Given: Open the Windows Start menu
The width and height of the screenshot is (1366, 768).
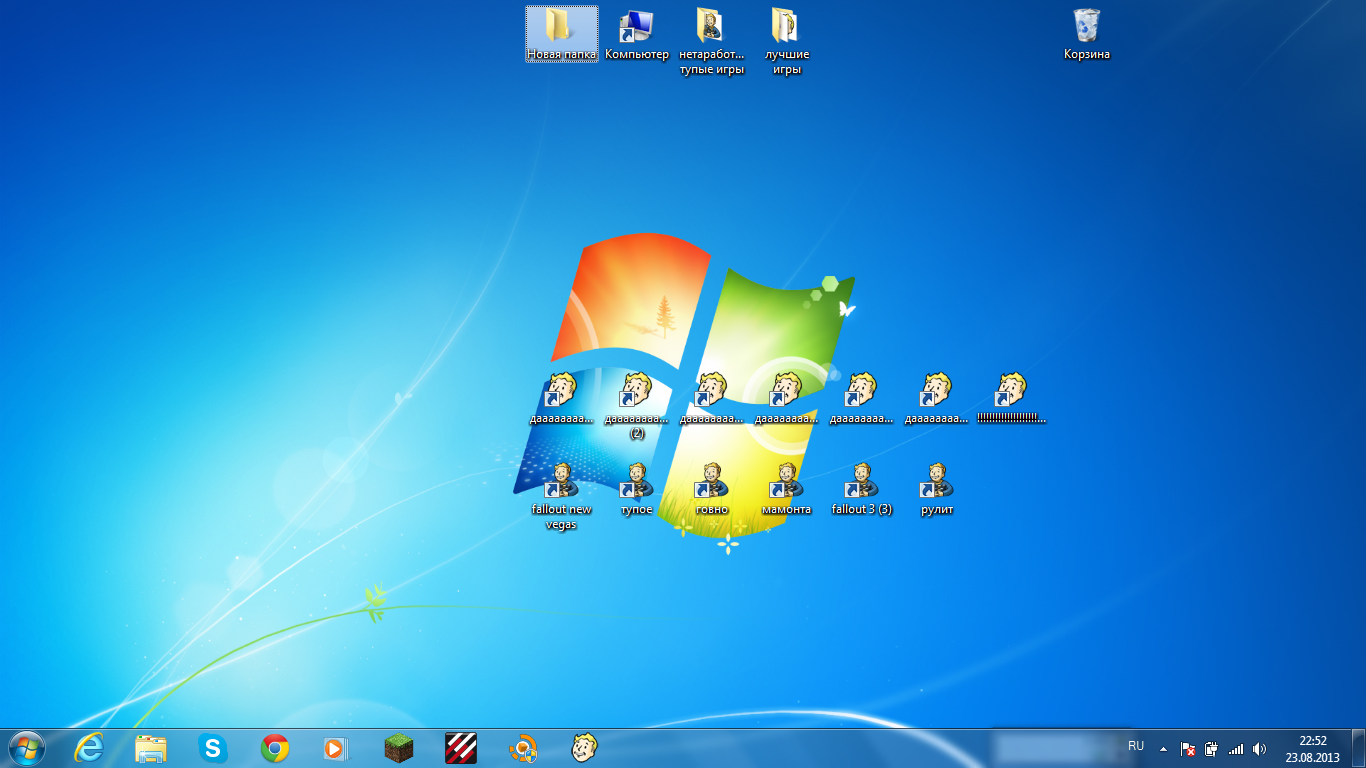Looking at the screenshot, I should click(27, 748).
